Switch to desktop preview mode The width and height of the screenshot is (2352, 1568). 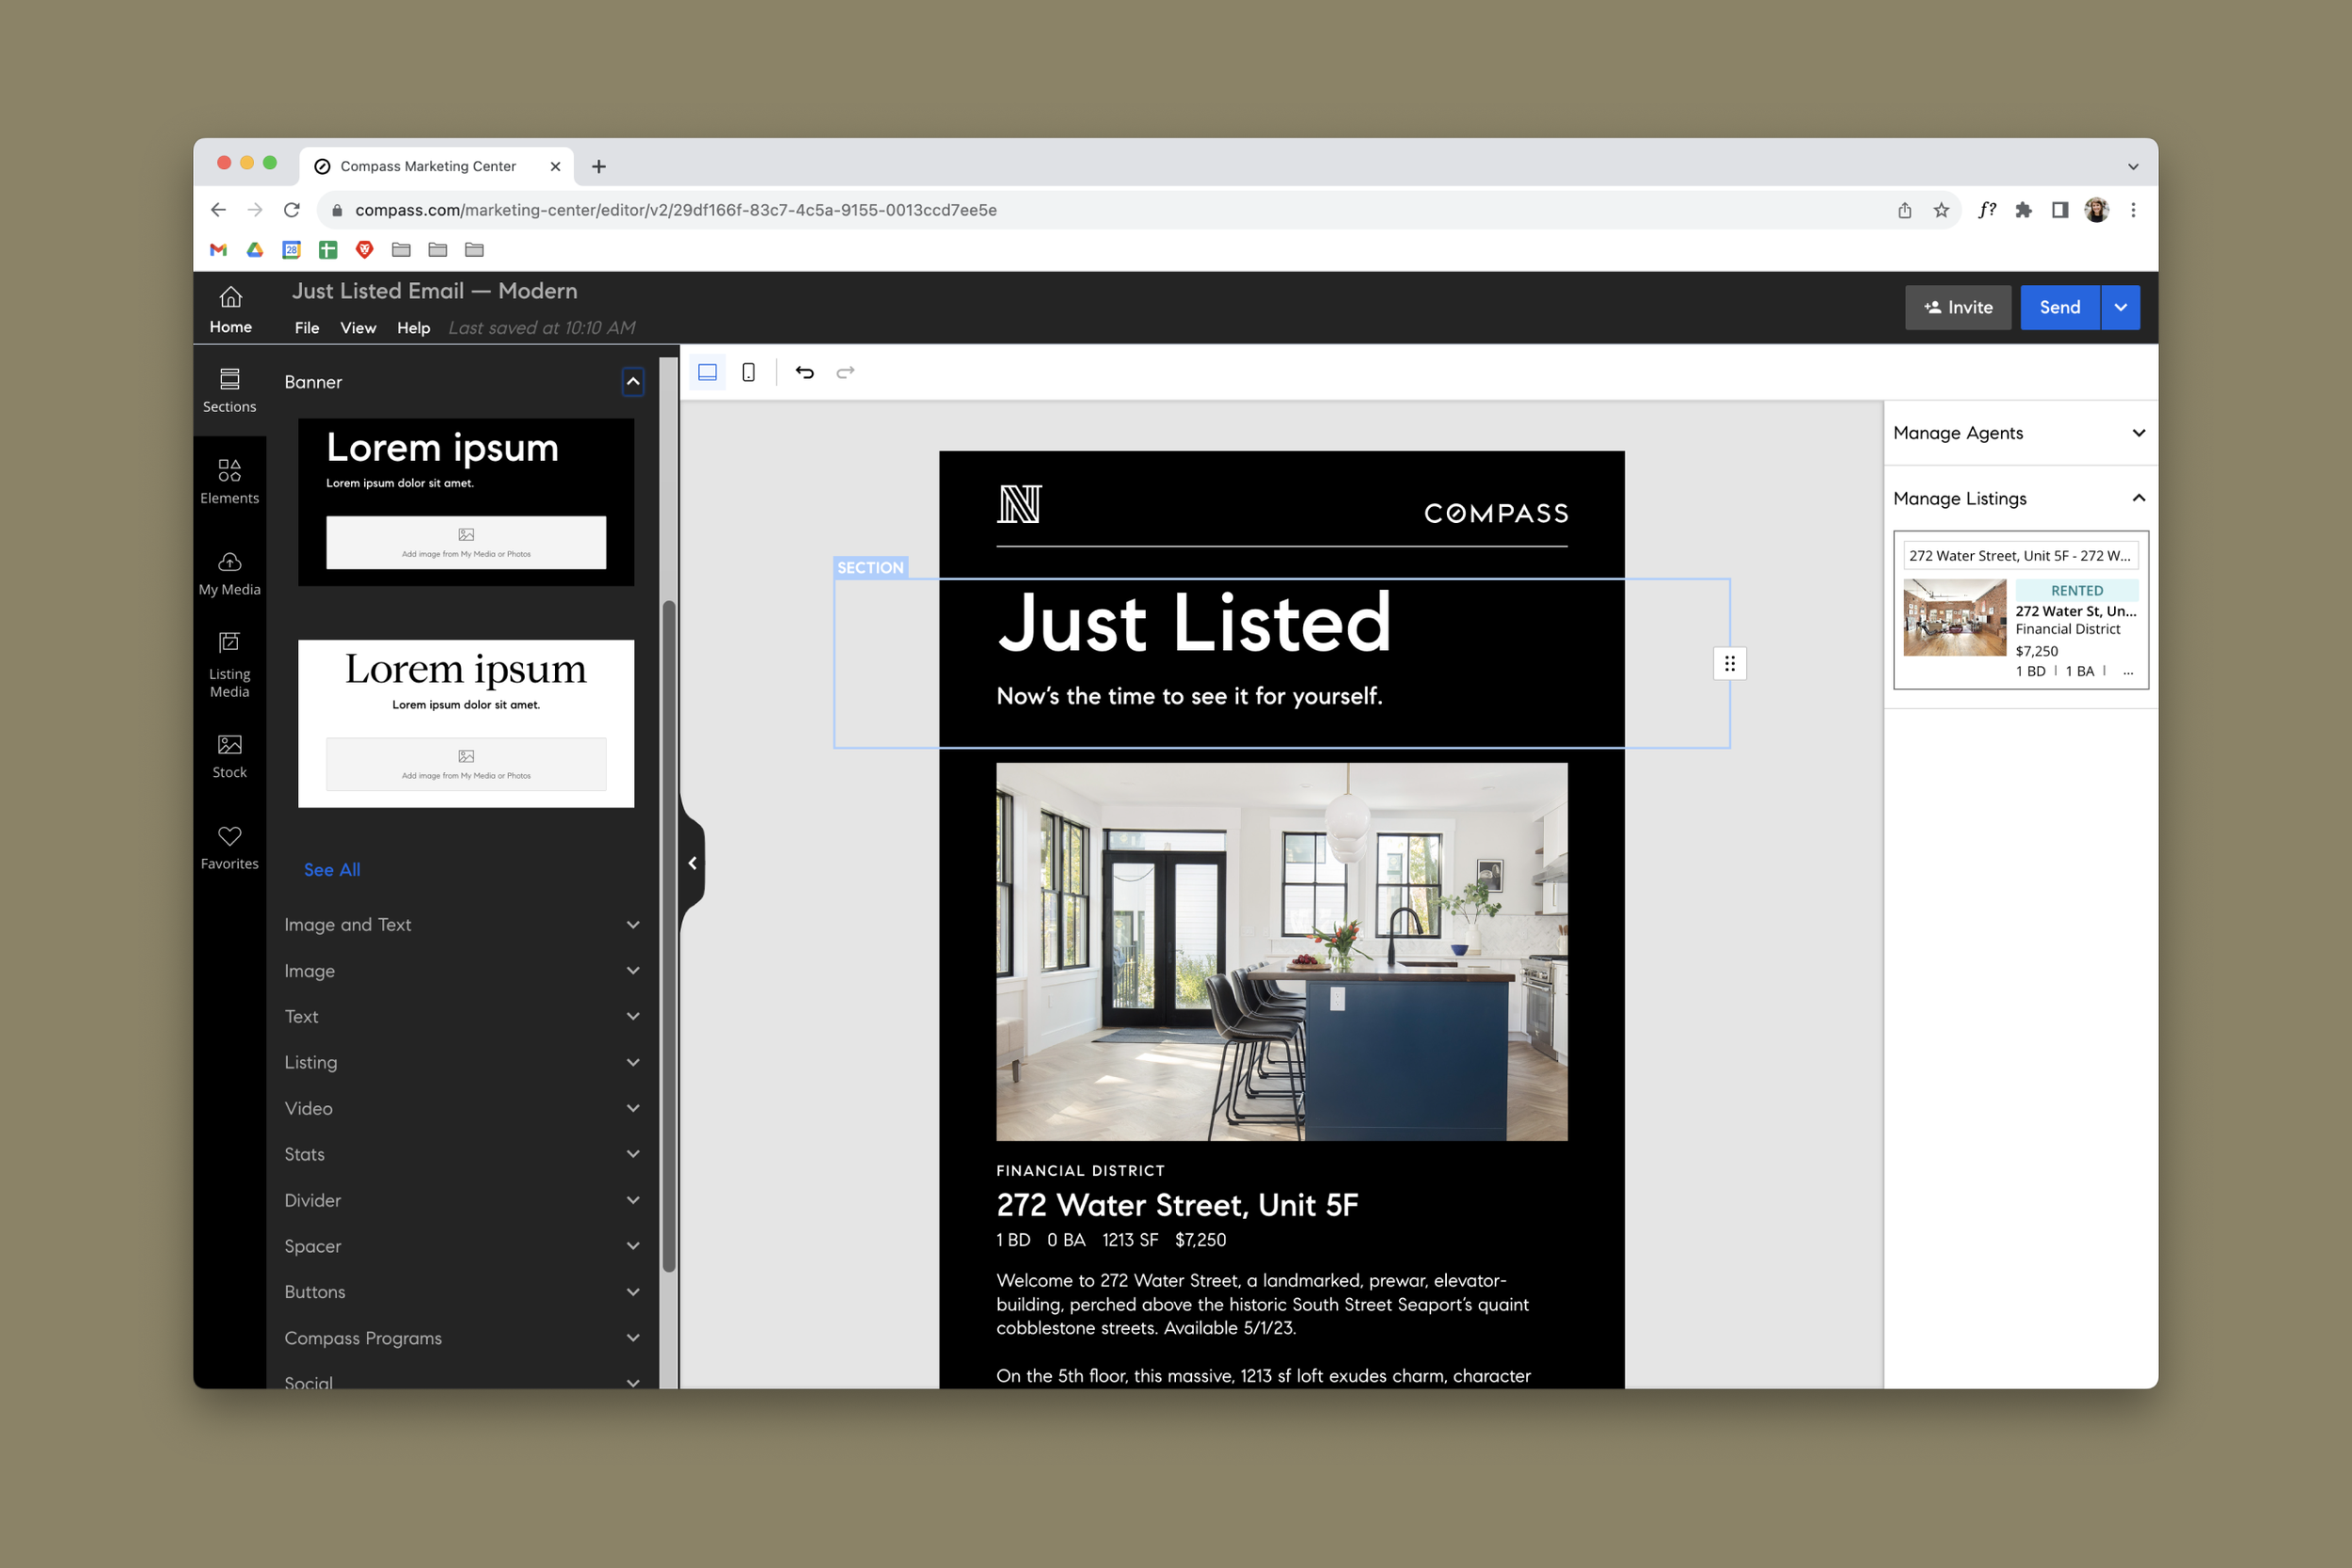point(707,372)
